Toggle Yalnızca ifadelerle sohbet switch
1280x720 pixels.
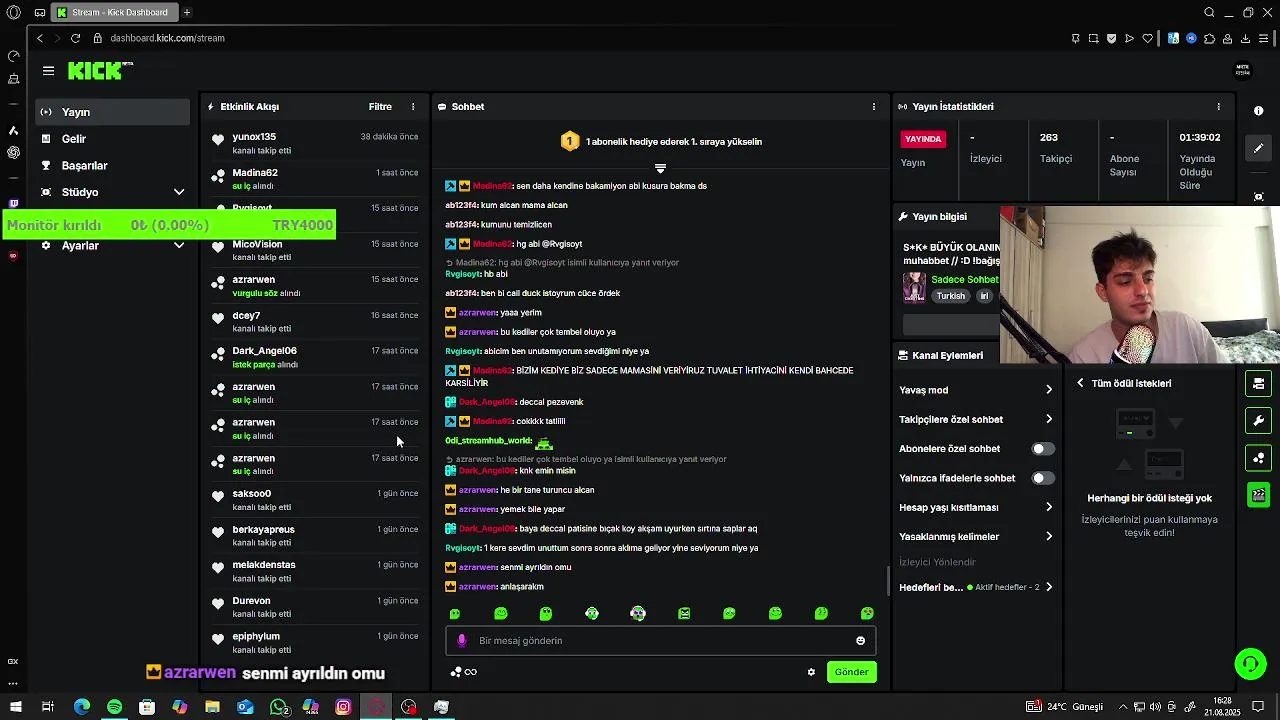1043,478
